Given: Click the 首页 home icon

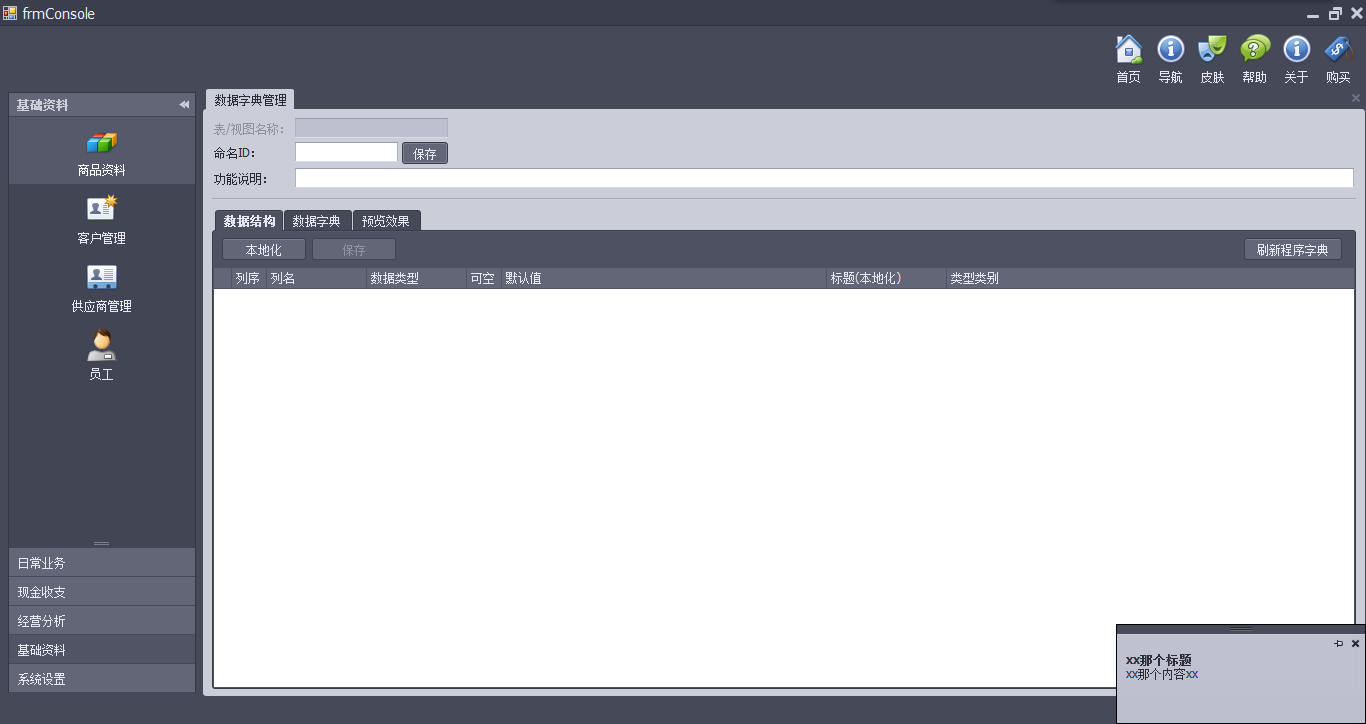Looking at the screenshot, I should 1128,50.
